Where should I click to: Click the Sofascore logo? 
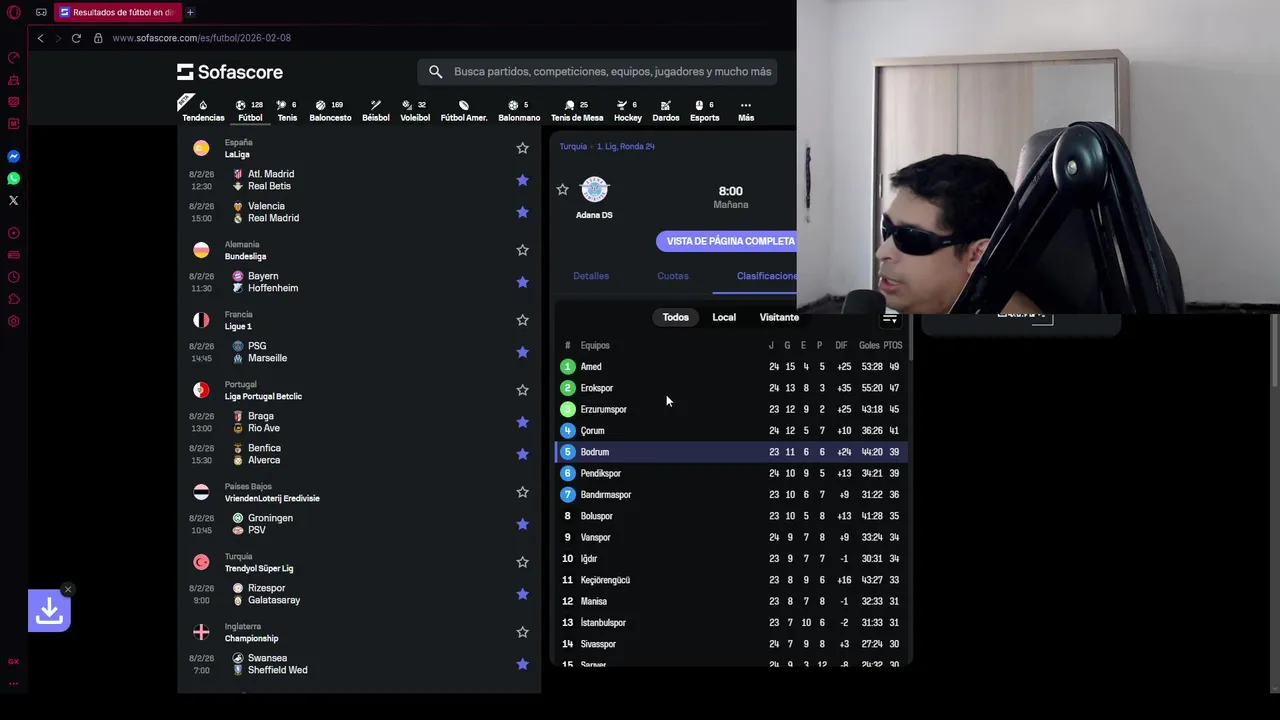click(x=230, y=72)
